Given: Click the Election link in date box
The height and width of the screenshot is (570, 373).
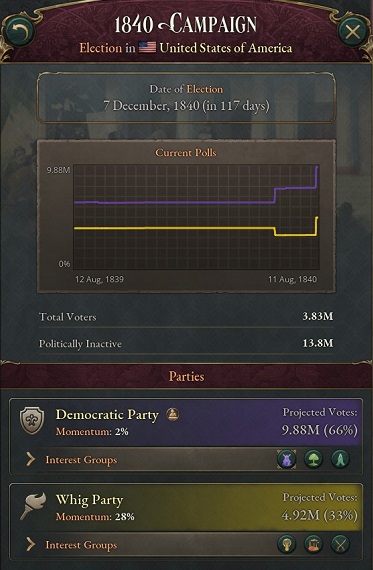Looking at the screenshot, I should [205, 89].
